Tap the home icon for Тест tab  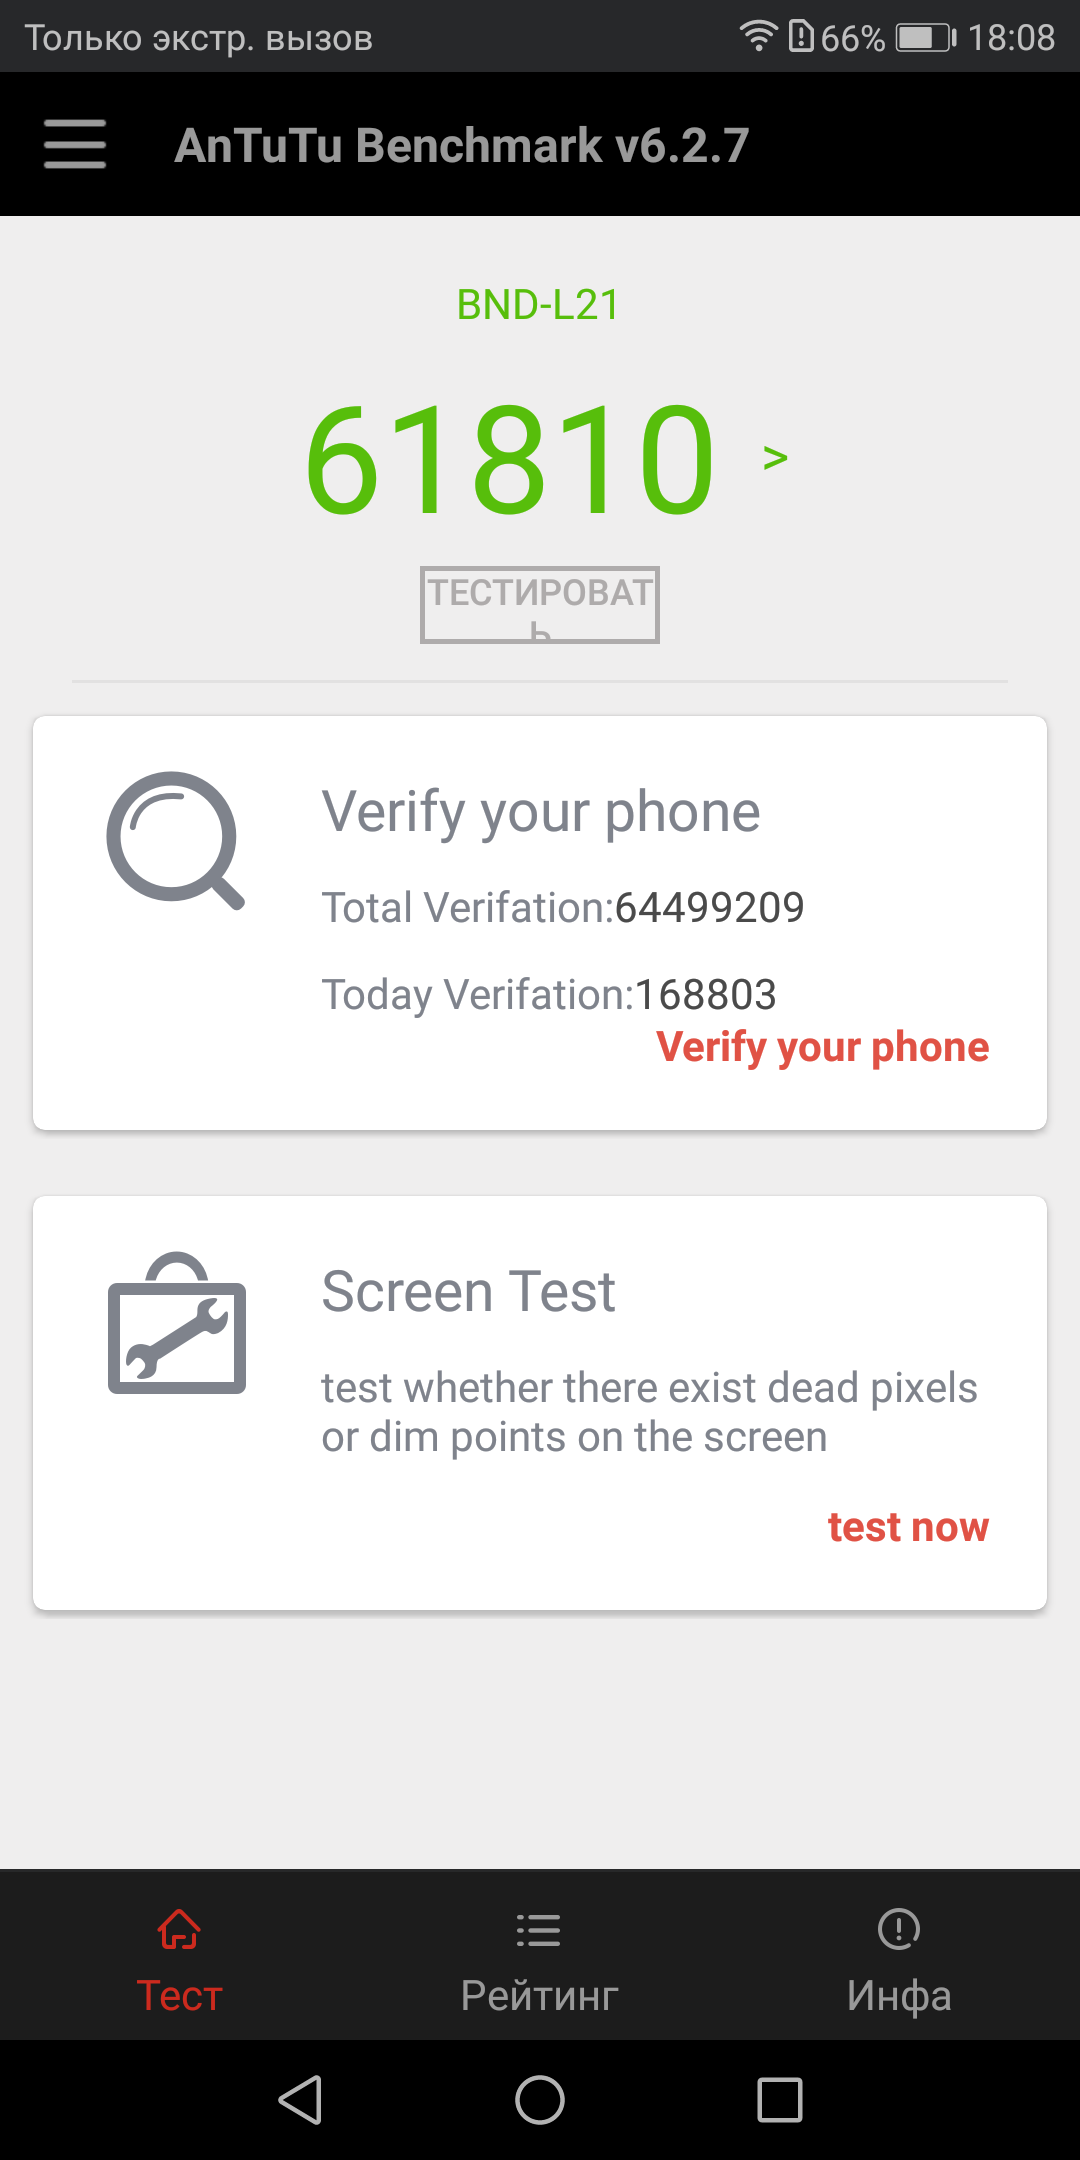pos(179,1929)
